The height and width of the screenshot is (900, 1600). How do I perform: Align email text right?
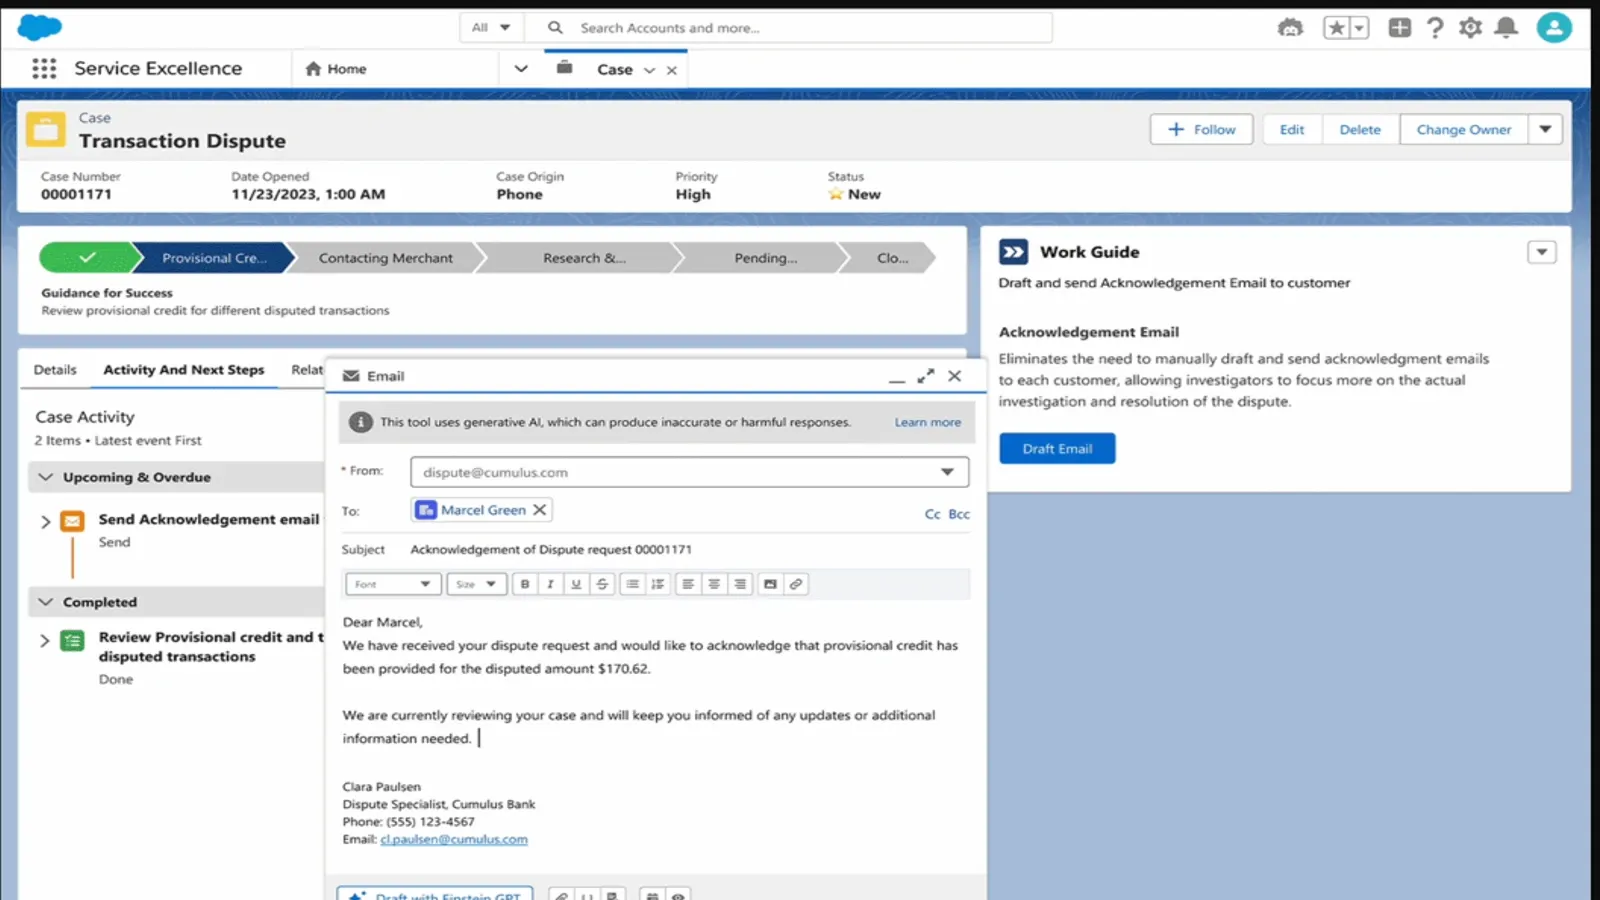(x=740, y=584)
